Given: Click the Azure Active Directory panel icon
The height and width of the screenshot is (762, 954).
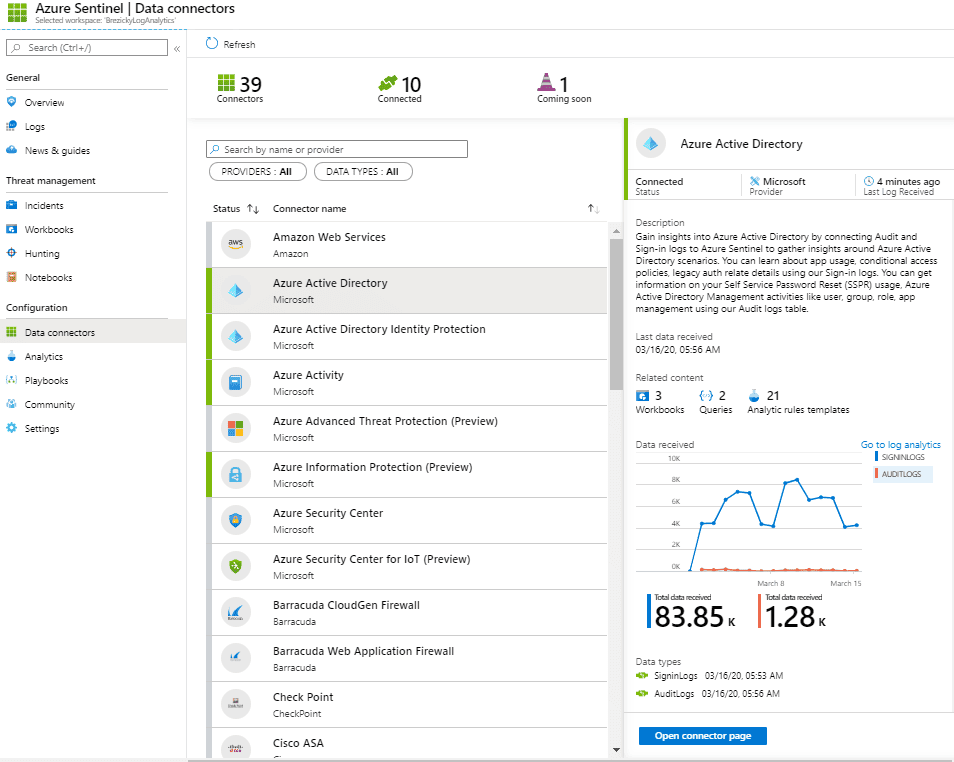Looking at the screenshot, I should point(650,144).
